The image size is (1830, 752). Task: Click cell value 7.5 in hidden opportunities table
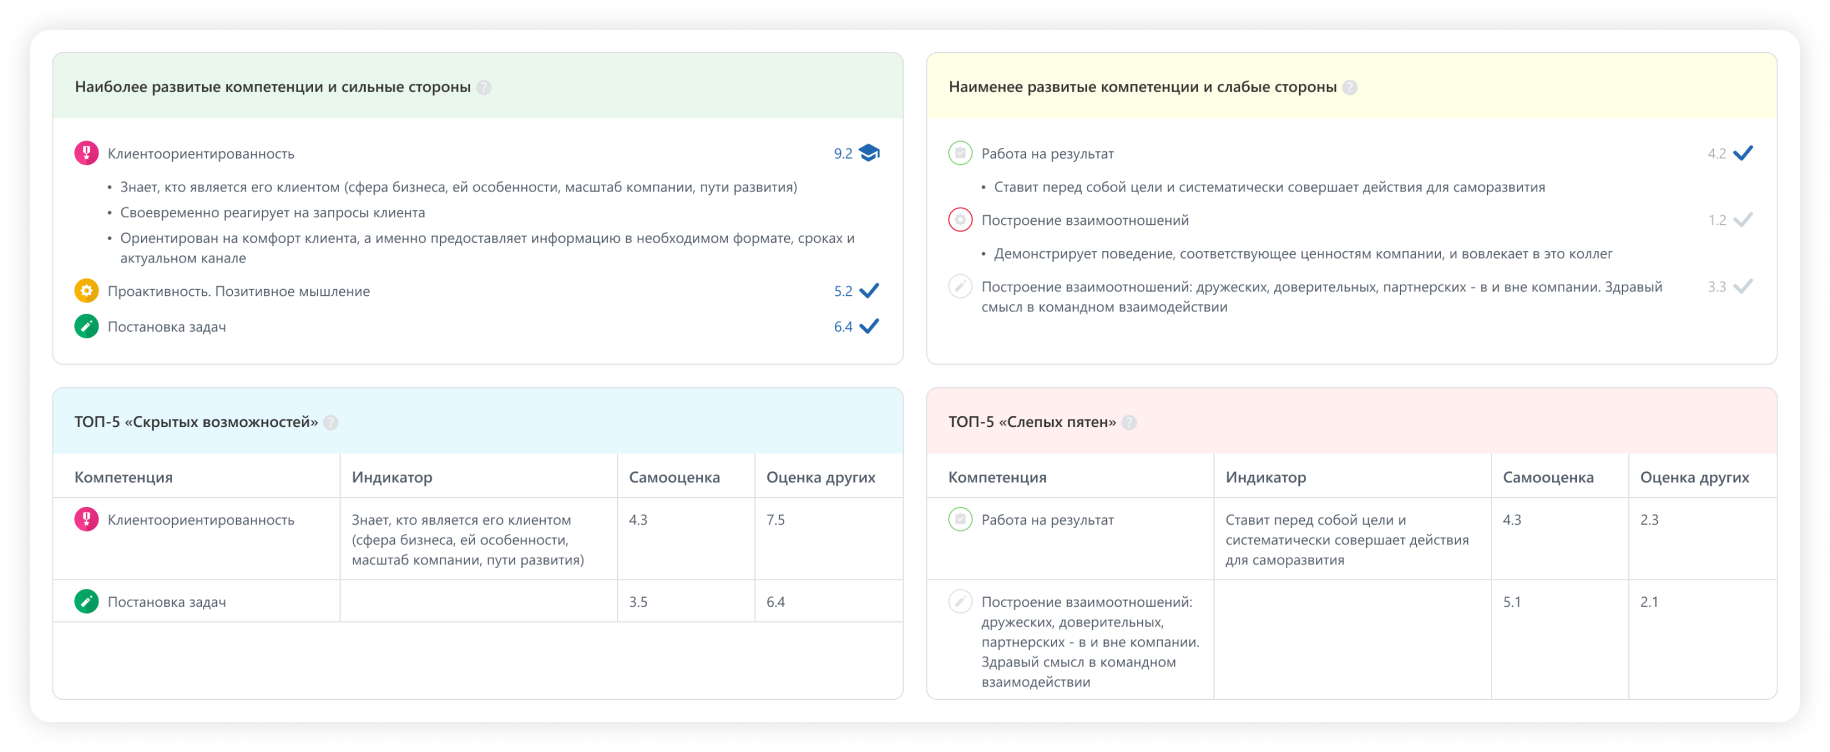pyautogui.click(x=776, y=520)
